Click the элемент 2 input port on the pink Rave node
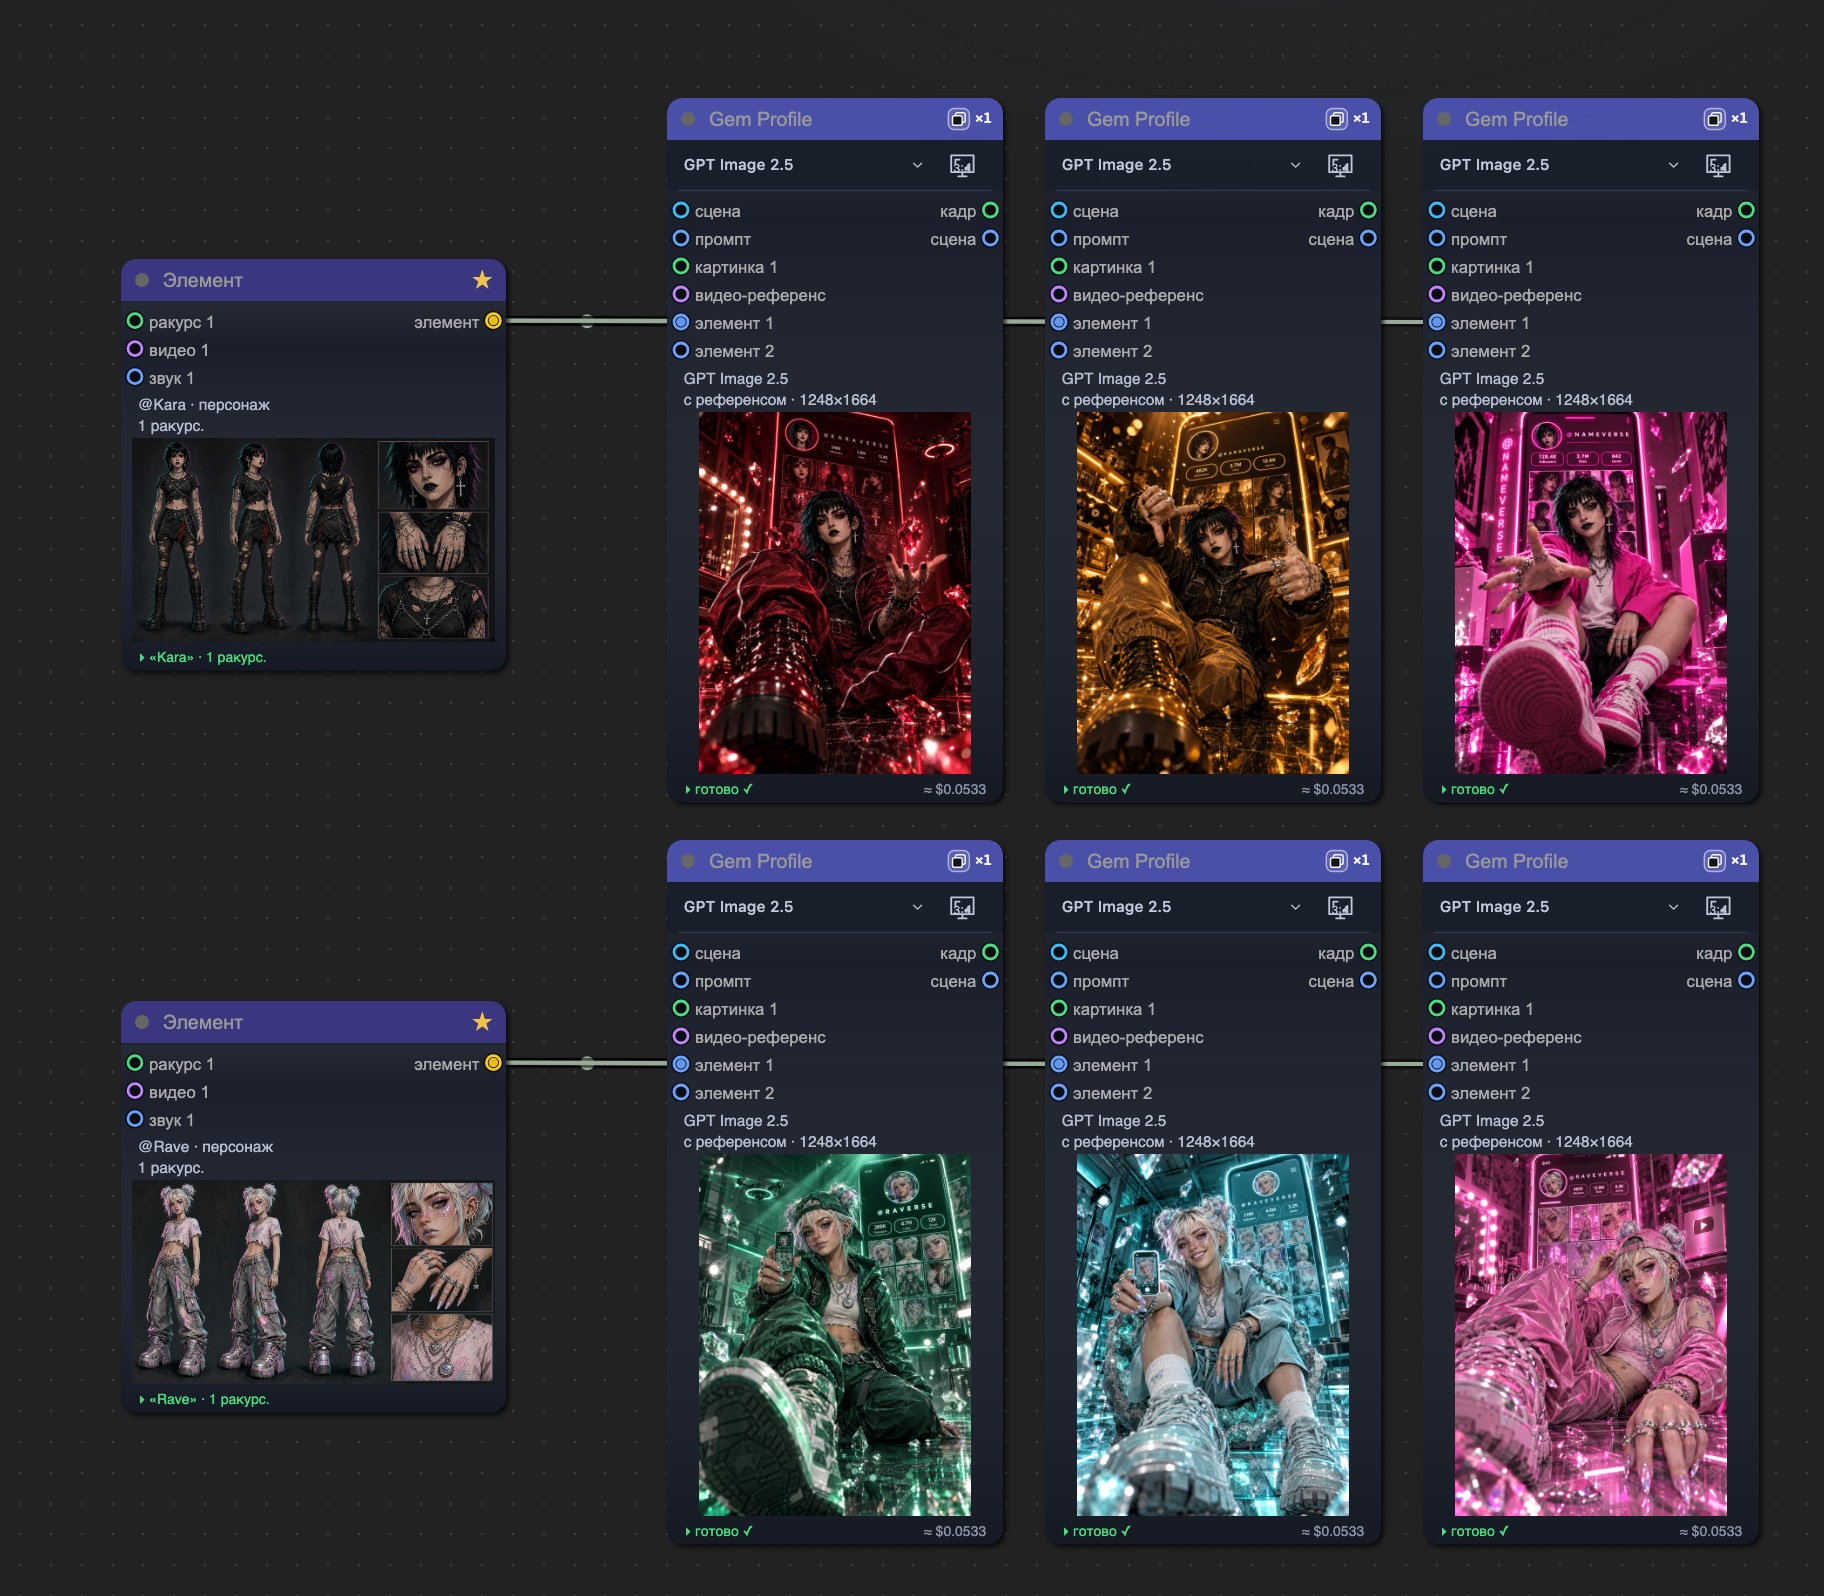Viewport: 1824px width, 1596px height. (x=1437, y=1092)
